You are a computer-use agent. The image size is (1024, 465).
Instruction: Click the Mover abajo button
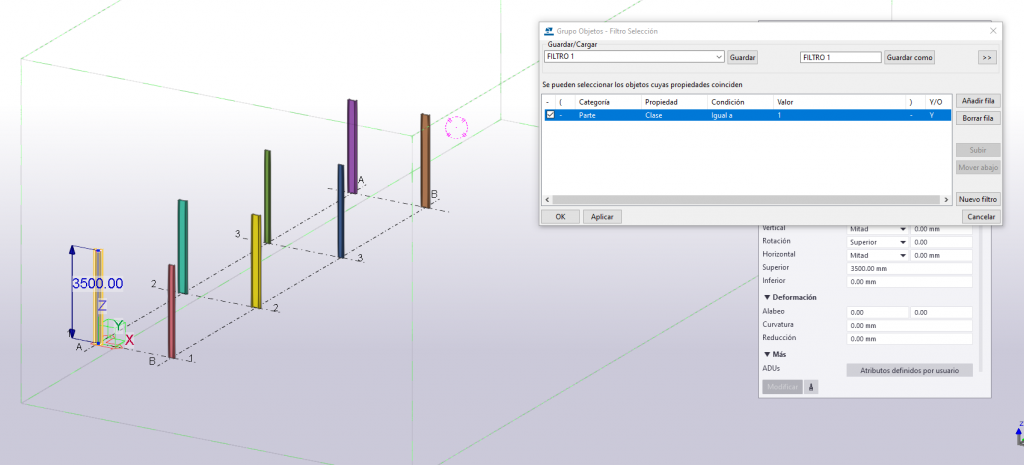[x=978, y=168]
